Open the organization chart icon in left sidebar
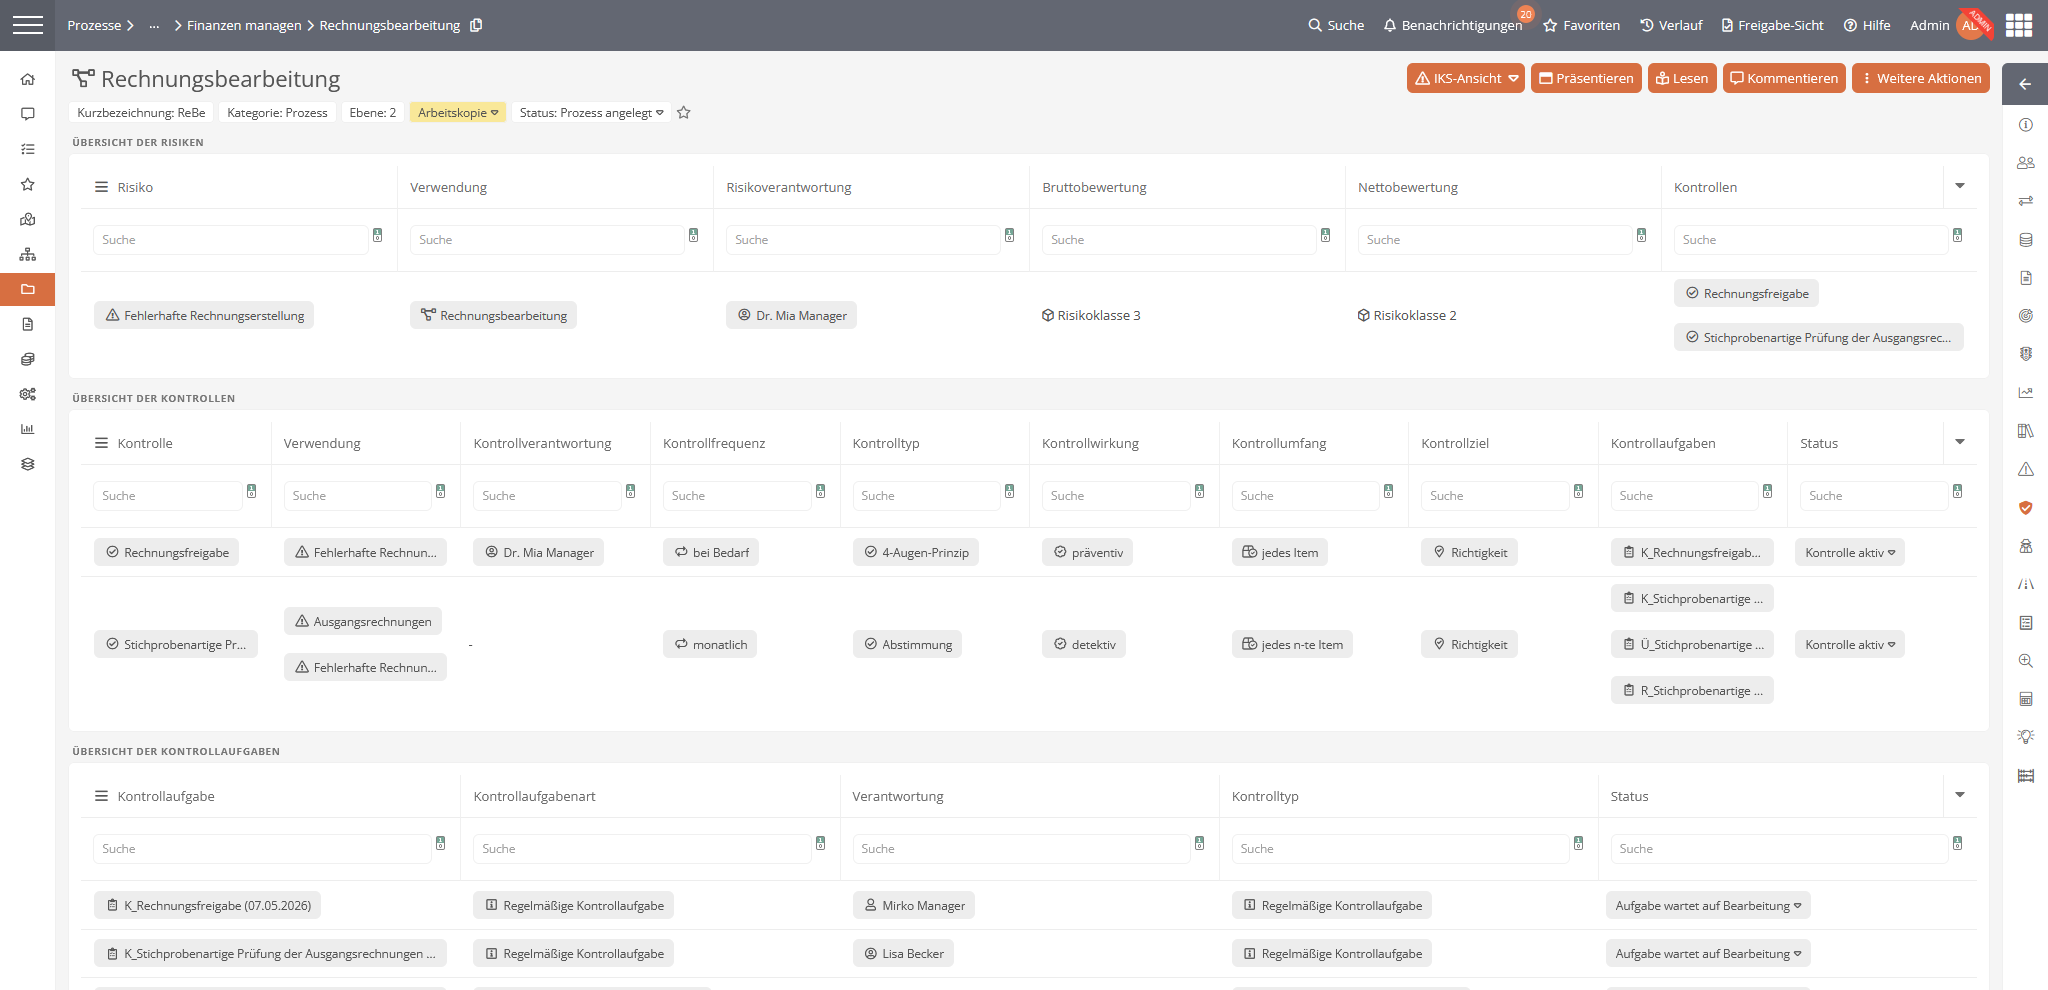 28,254
